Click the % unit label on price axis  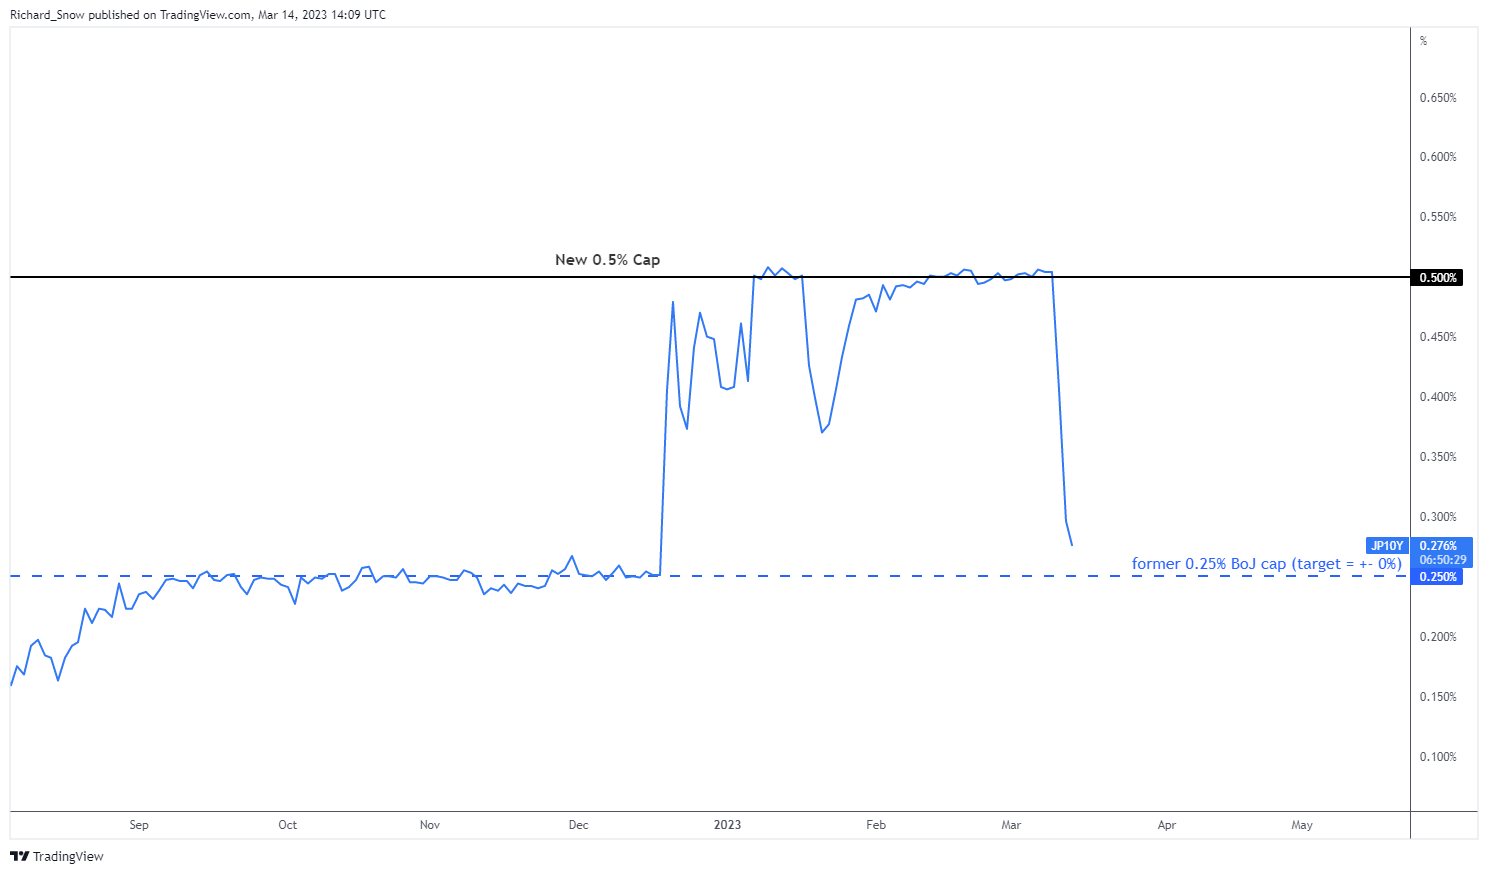pyautogui.click(x=1424, y=41)
